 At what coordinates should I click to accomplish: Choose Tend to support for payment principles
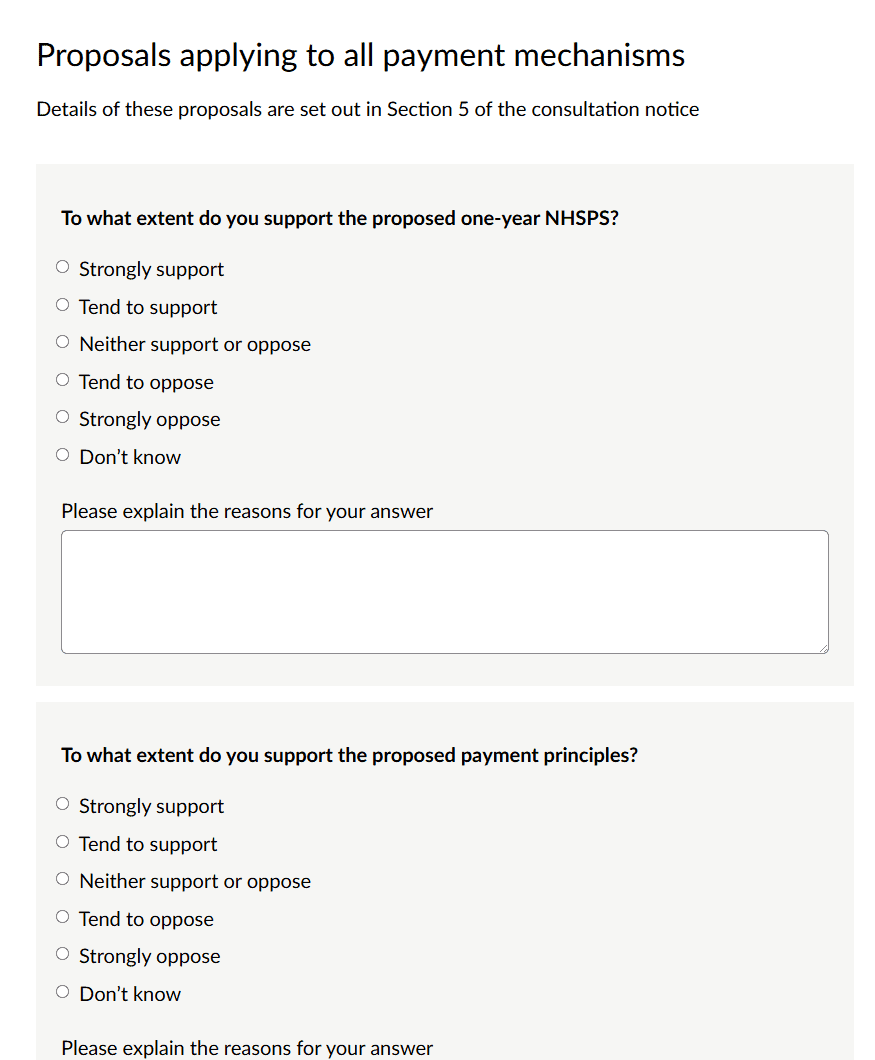[63, 843]
